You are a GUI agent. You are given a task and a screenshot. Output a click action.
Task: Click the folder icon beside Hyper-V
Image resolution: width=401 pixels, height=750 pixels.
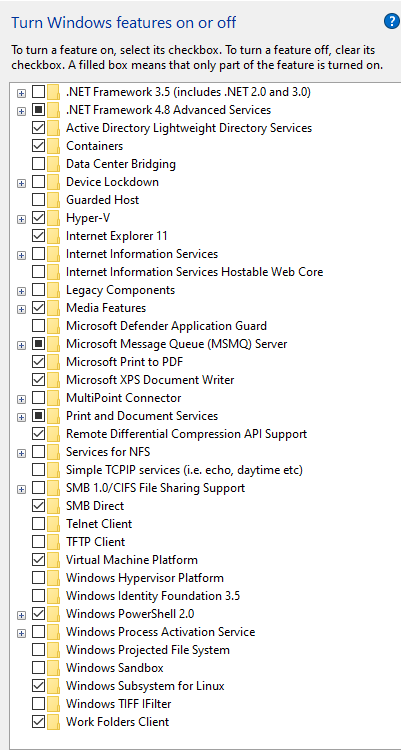point(54,218)
